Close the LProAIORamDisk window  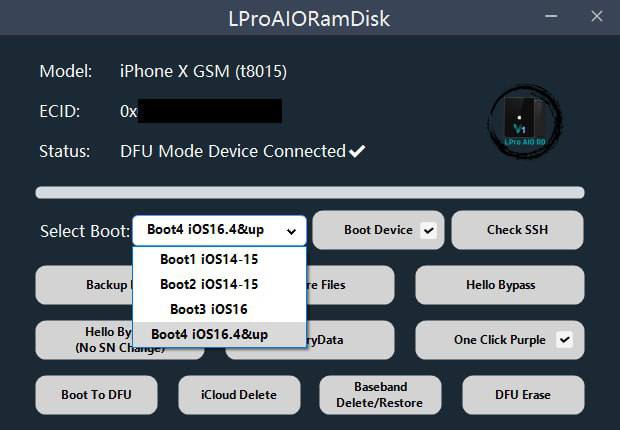pyautogui.click(x=597, y=16)
